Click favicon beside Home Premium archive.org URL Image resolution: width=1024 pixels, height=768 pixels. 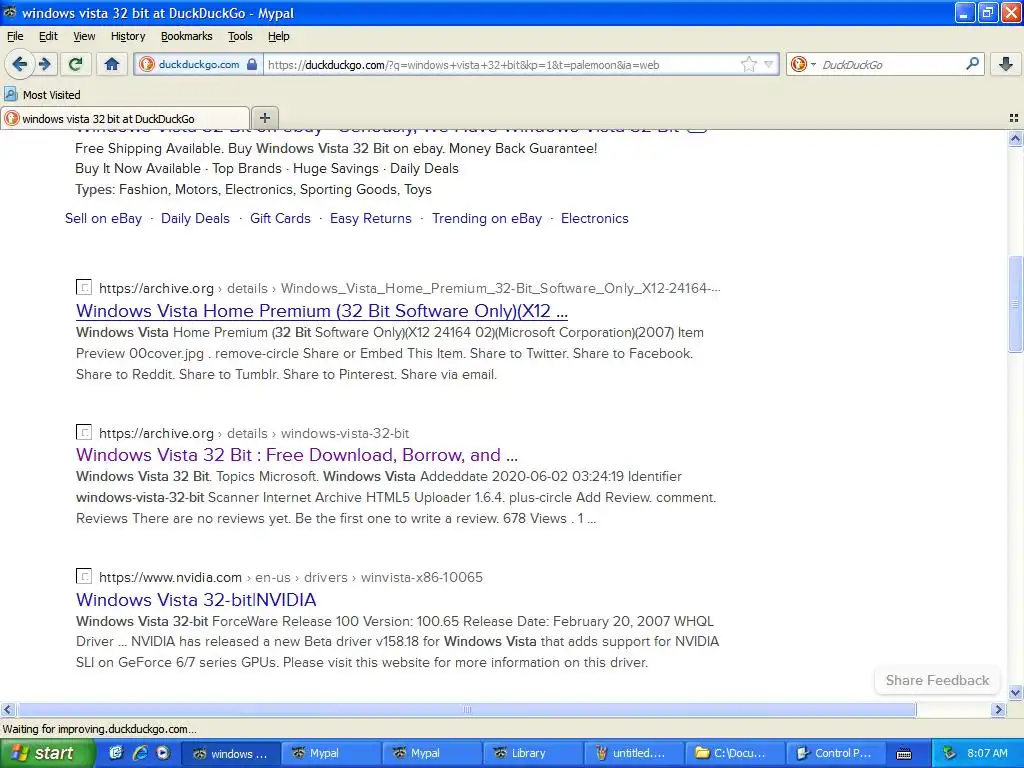tap(84, 287)
